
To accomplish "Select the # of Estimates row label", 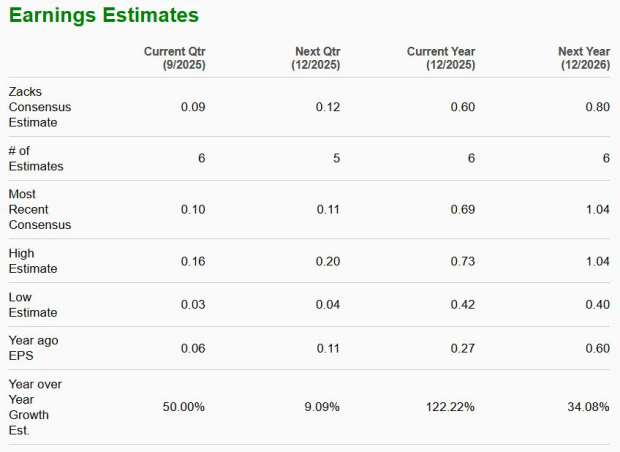I will pos(35,158).
